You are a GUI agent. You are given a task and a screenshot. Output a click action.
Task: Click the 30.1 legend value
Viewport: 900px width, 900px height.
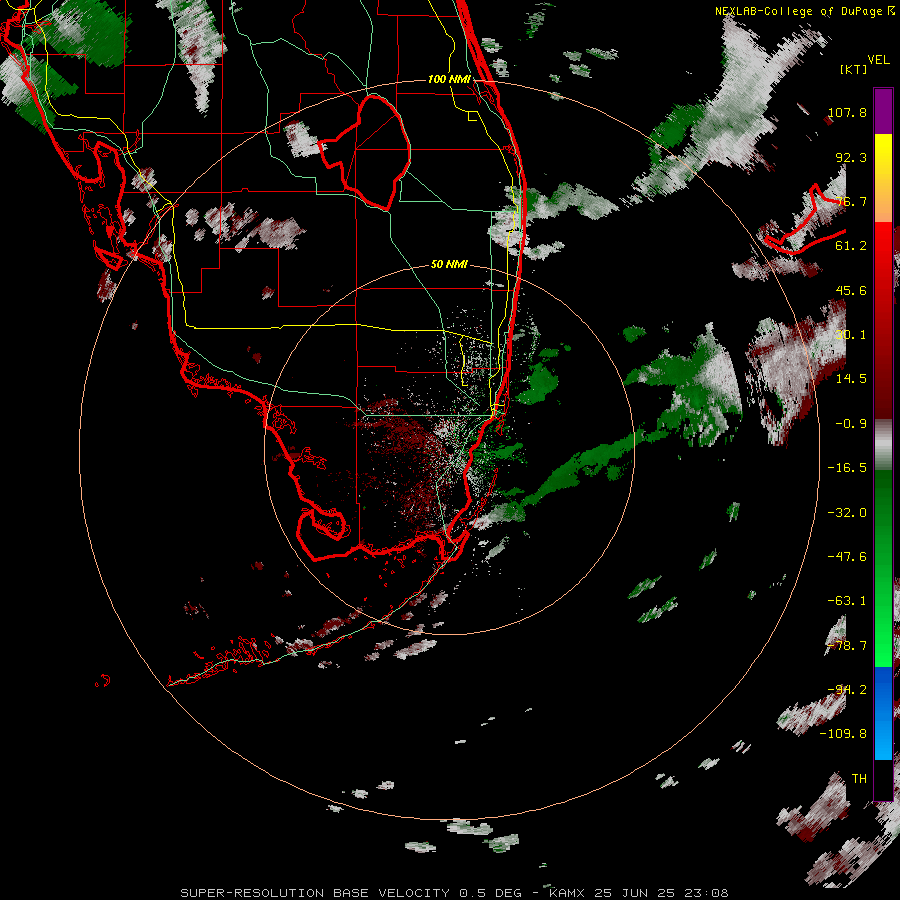click(x=851, y=335)
